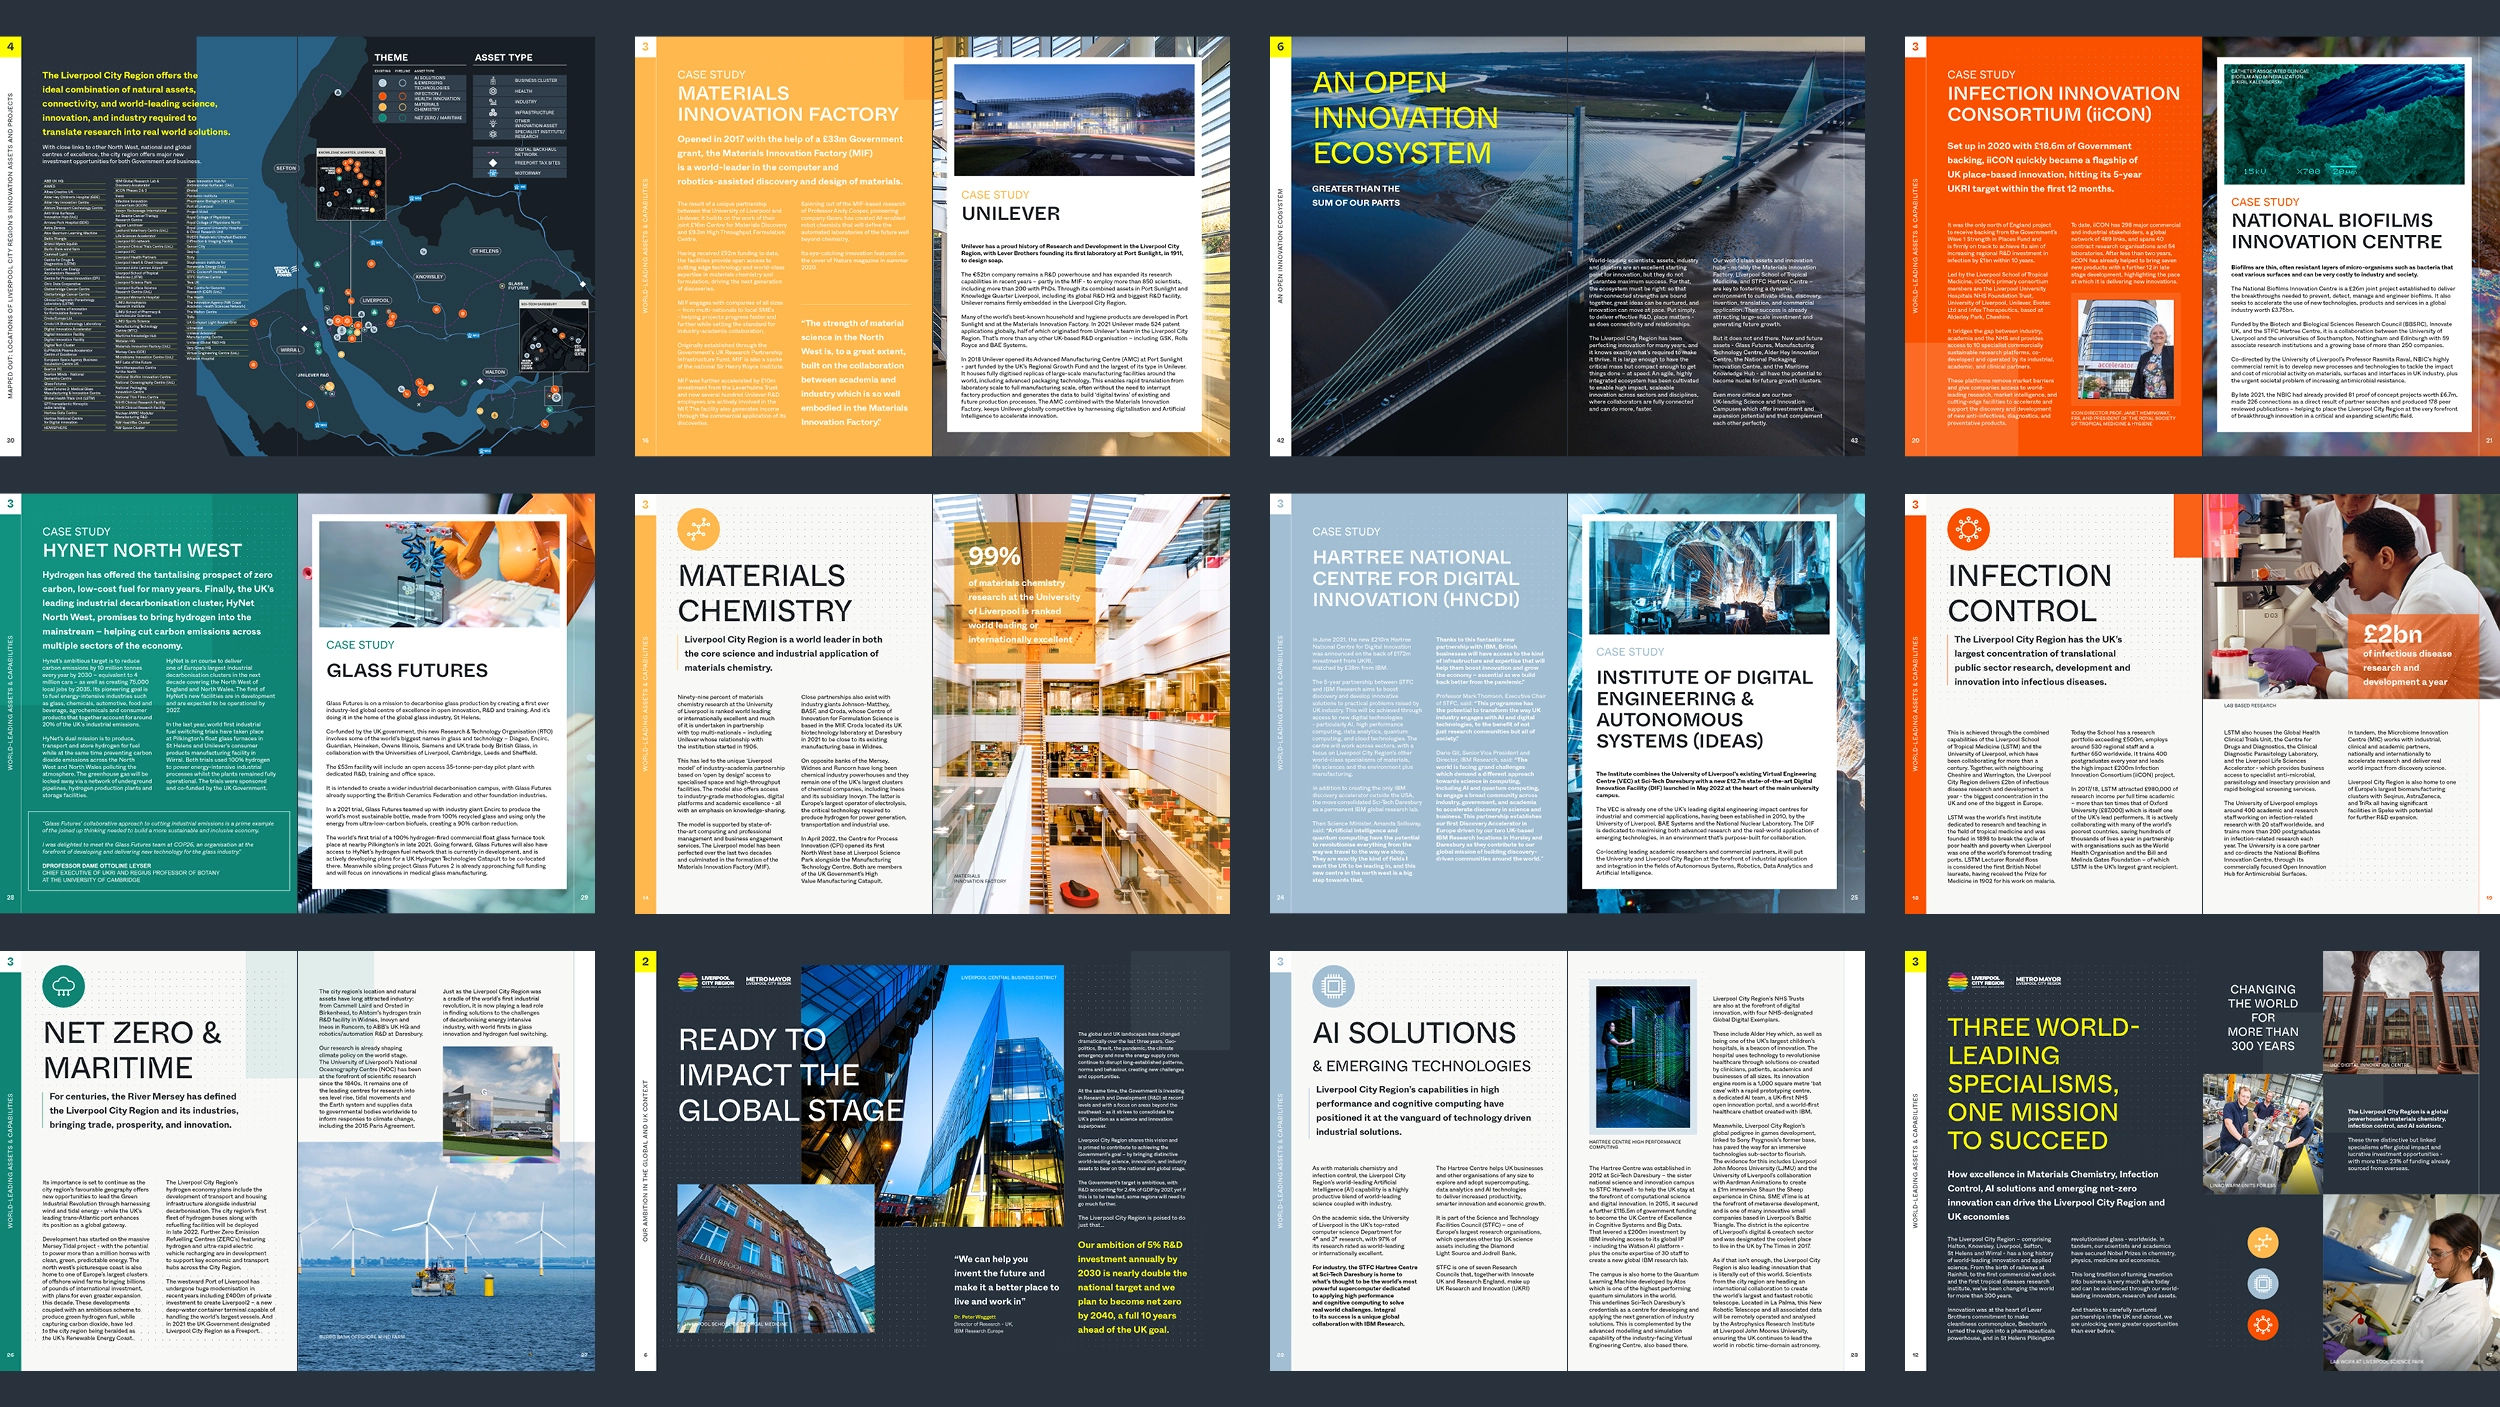The height and width of the screenshot is (1407, 2500).
Task: Click the UNILEVER case study heading
Action: 1010,213
